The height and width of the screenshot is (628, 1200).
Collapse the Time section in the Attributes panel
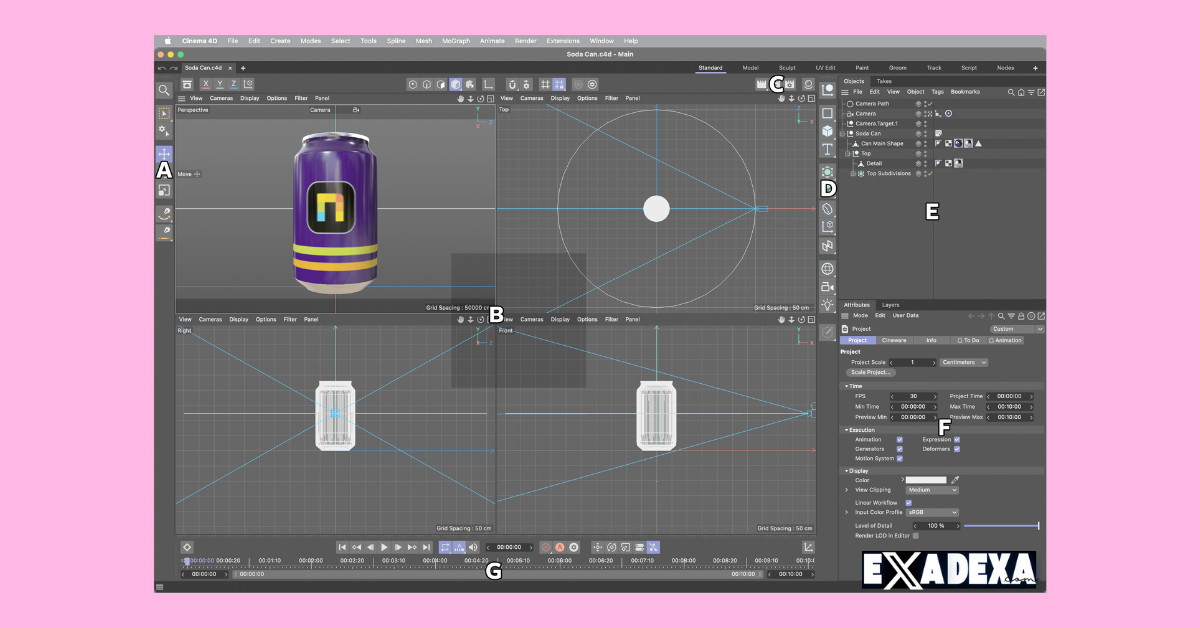click(846, 386)
